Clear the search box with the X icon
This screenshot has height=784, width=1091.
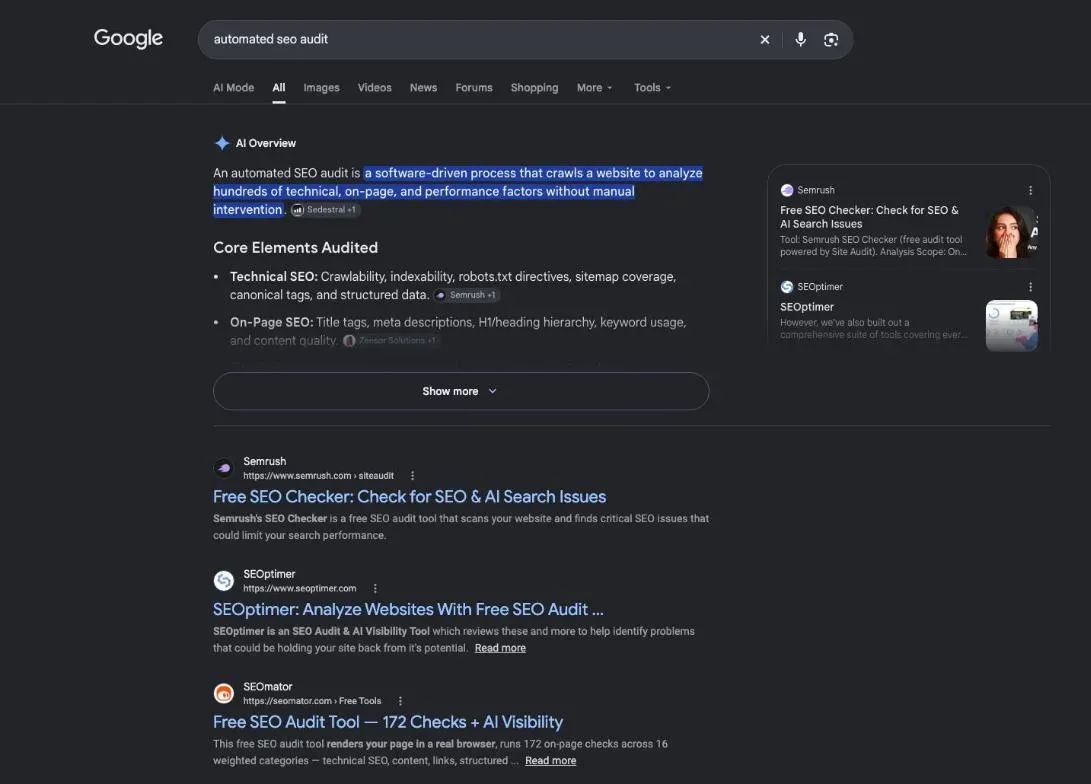coord(765,40)
